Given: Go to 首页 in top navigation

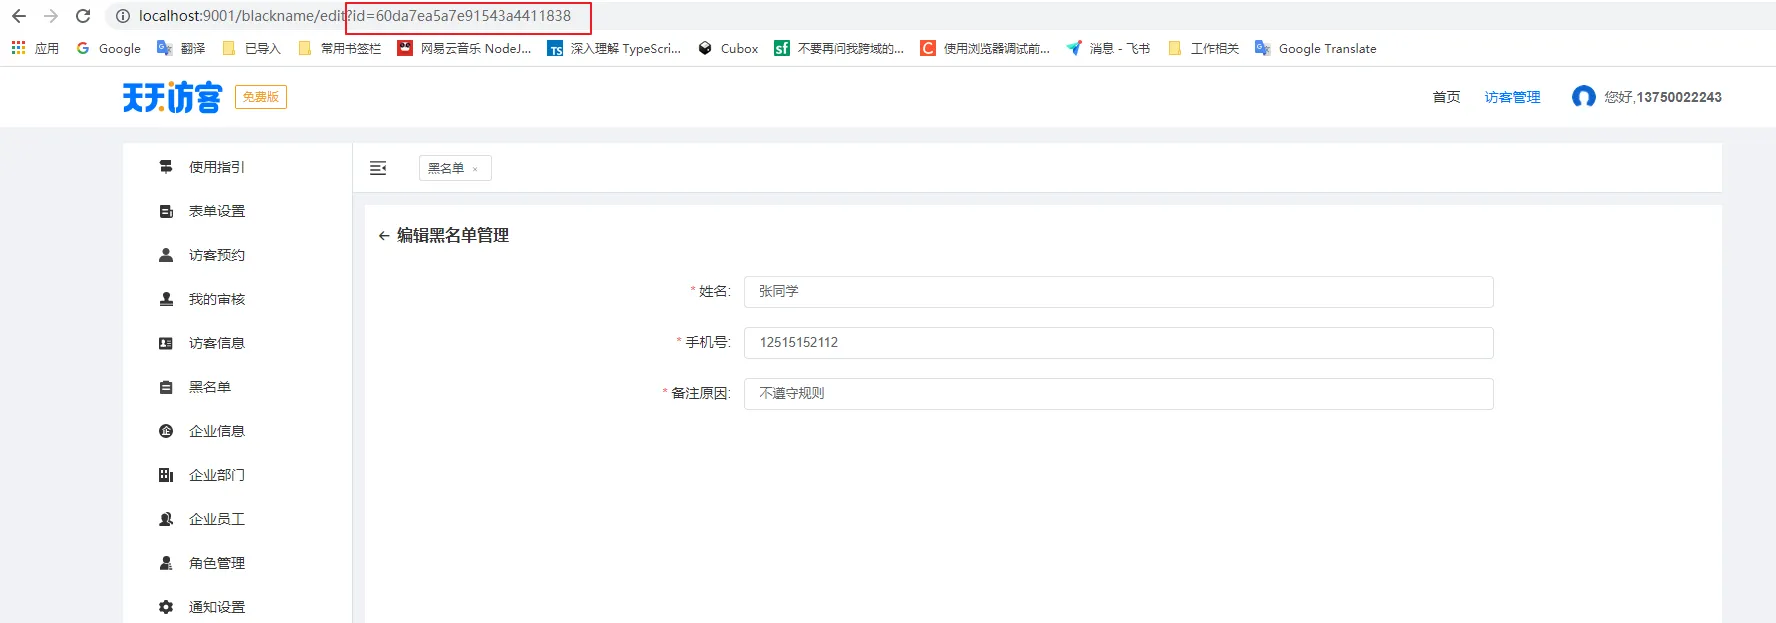Looking at the screenshot, I should click(x=1446, y=97).
